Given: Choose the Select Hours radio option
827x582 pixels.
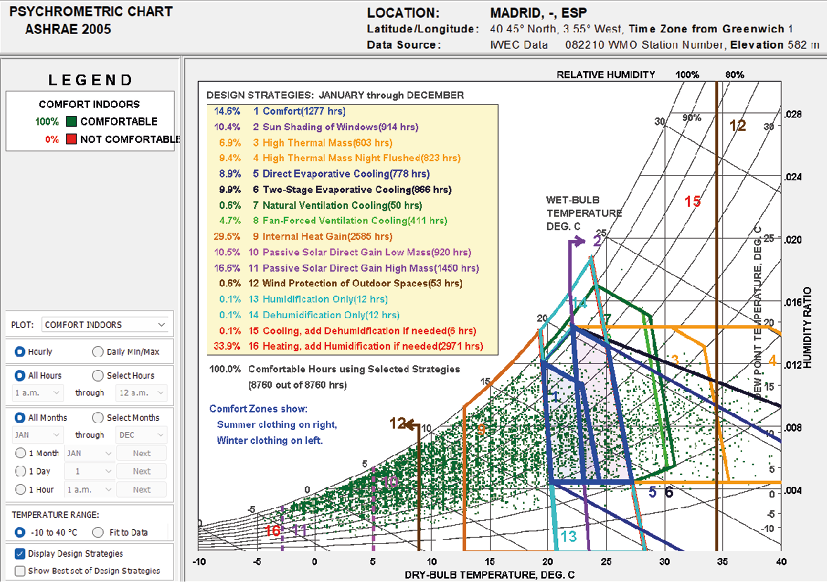Looking at the screenshot, I should click(97, 376).
